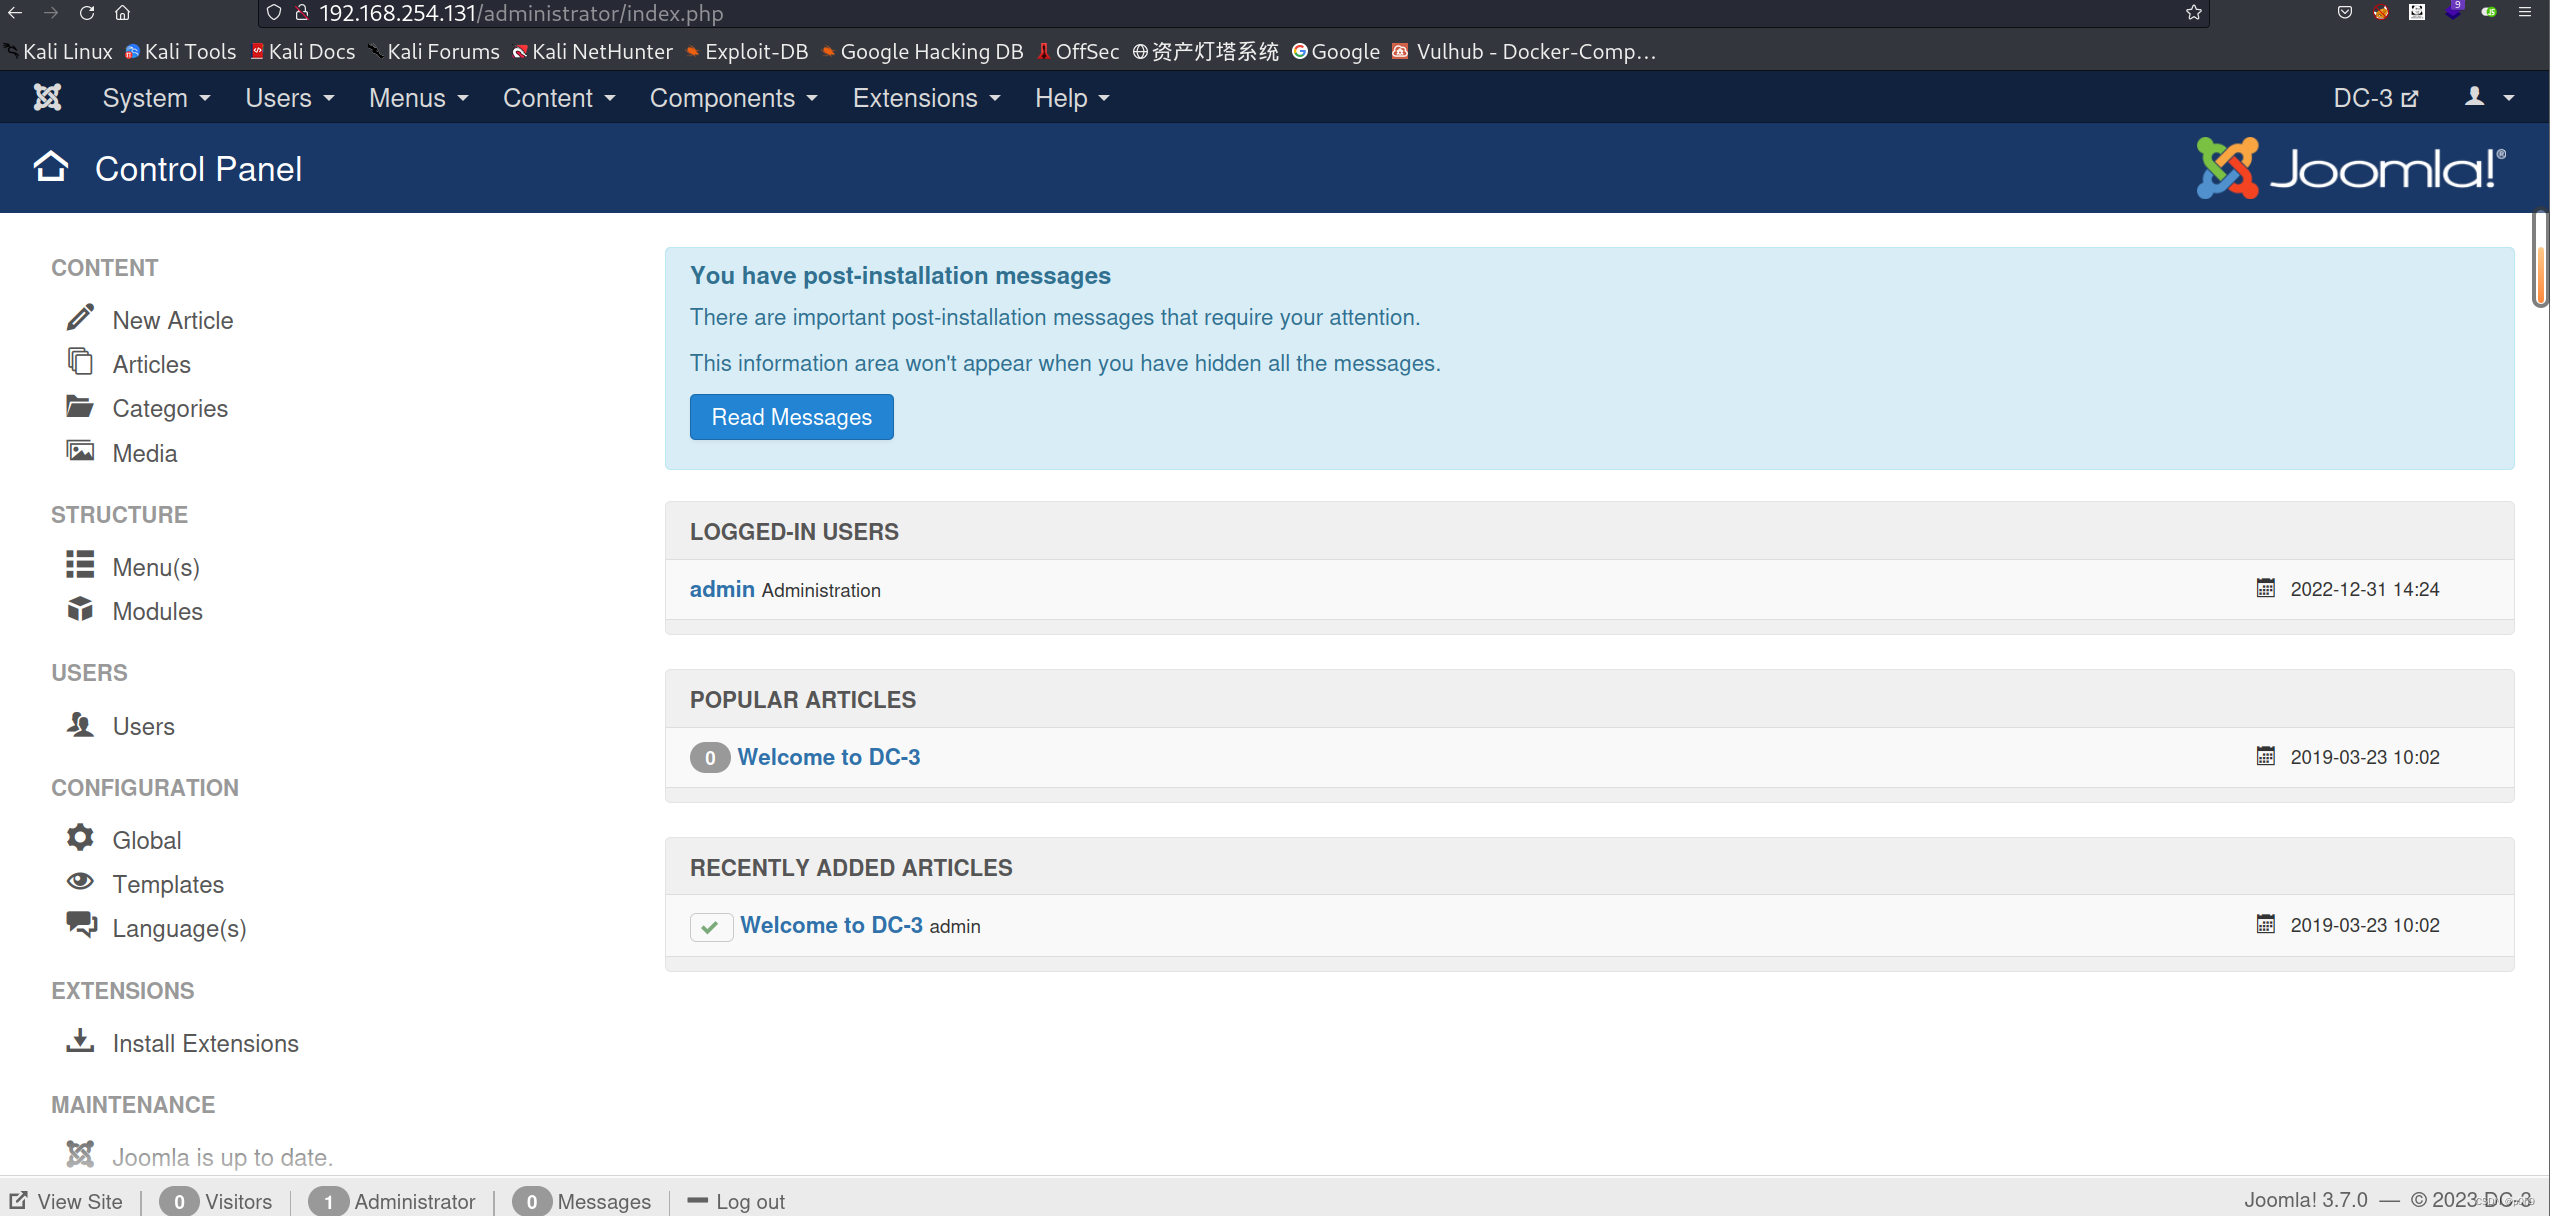Click the Log out link
Screen dimensions: 2550x1216
tap(749, 1201)
